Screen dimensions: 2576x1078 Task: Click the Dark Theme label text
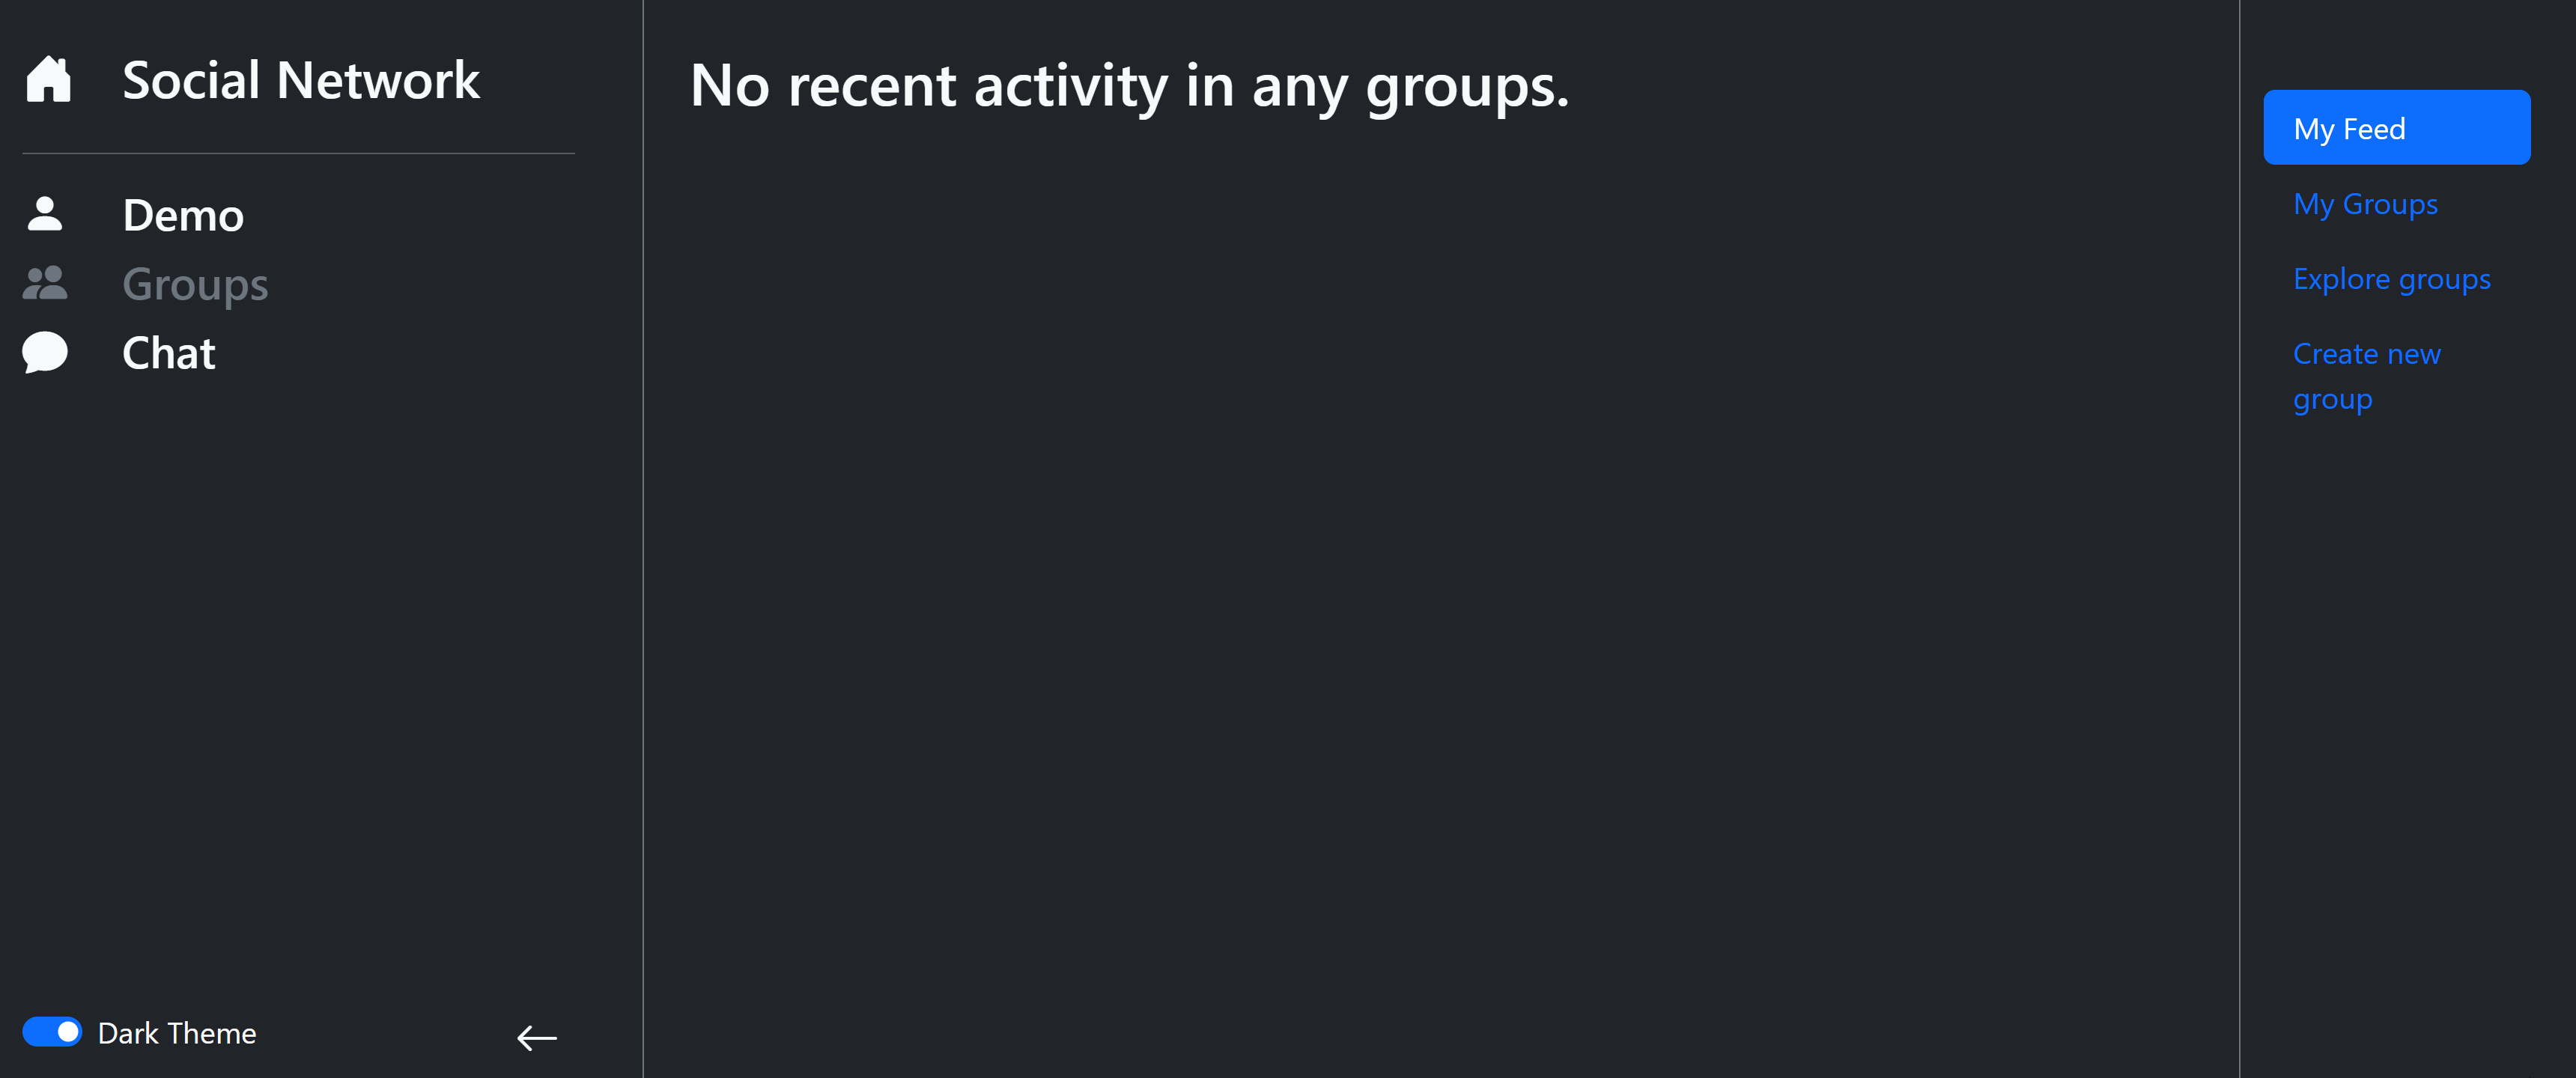point(177,1033)
